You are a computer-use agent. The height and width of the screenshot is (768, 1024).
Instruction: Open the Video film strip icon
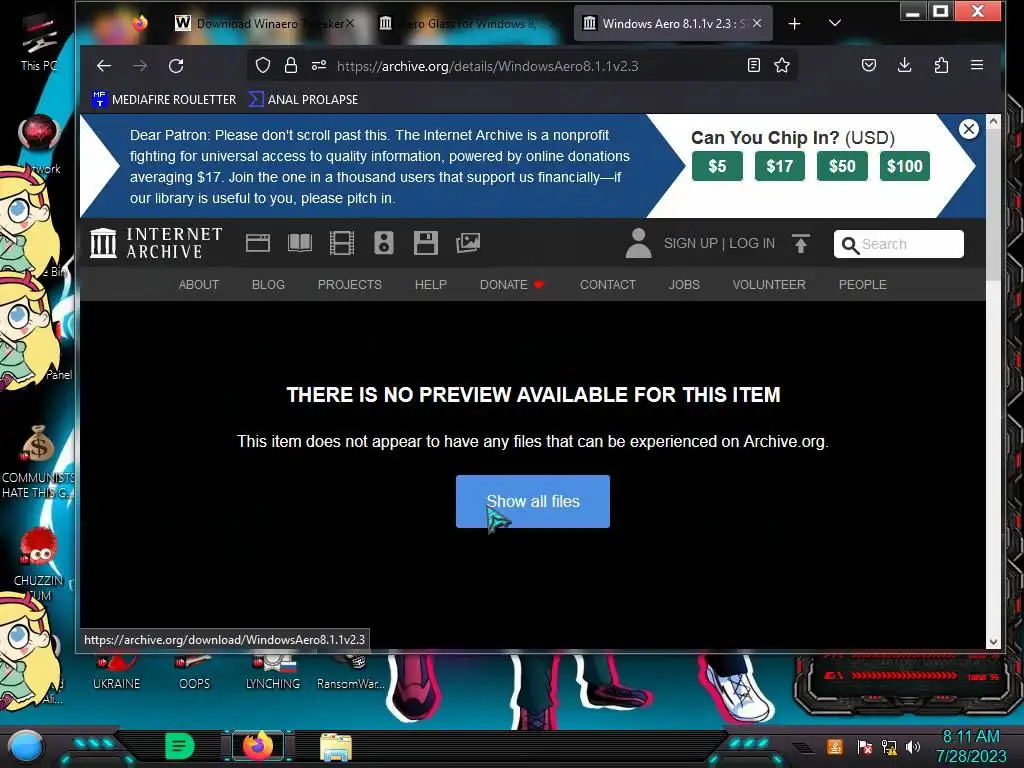point(342,243)
